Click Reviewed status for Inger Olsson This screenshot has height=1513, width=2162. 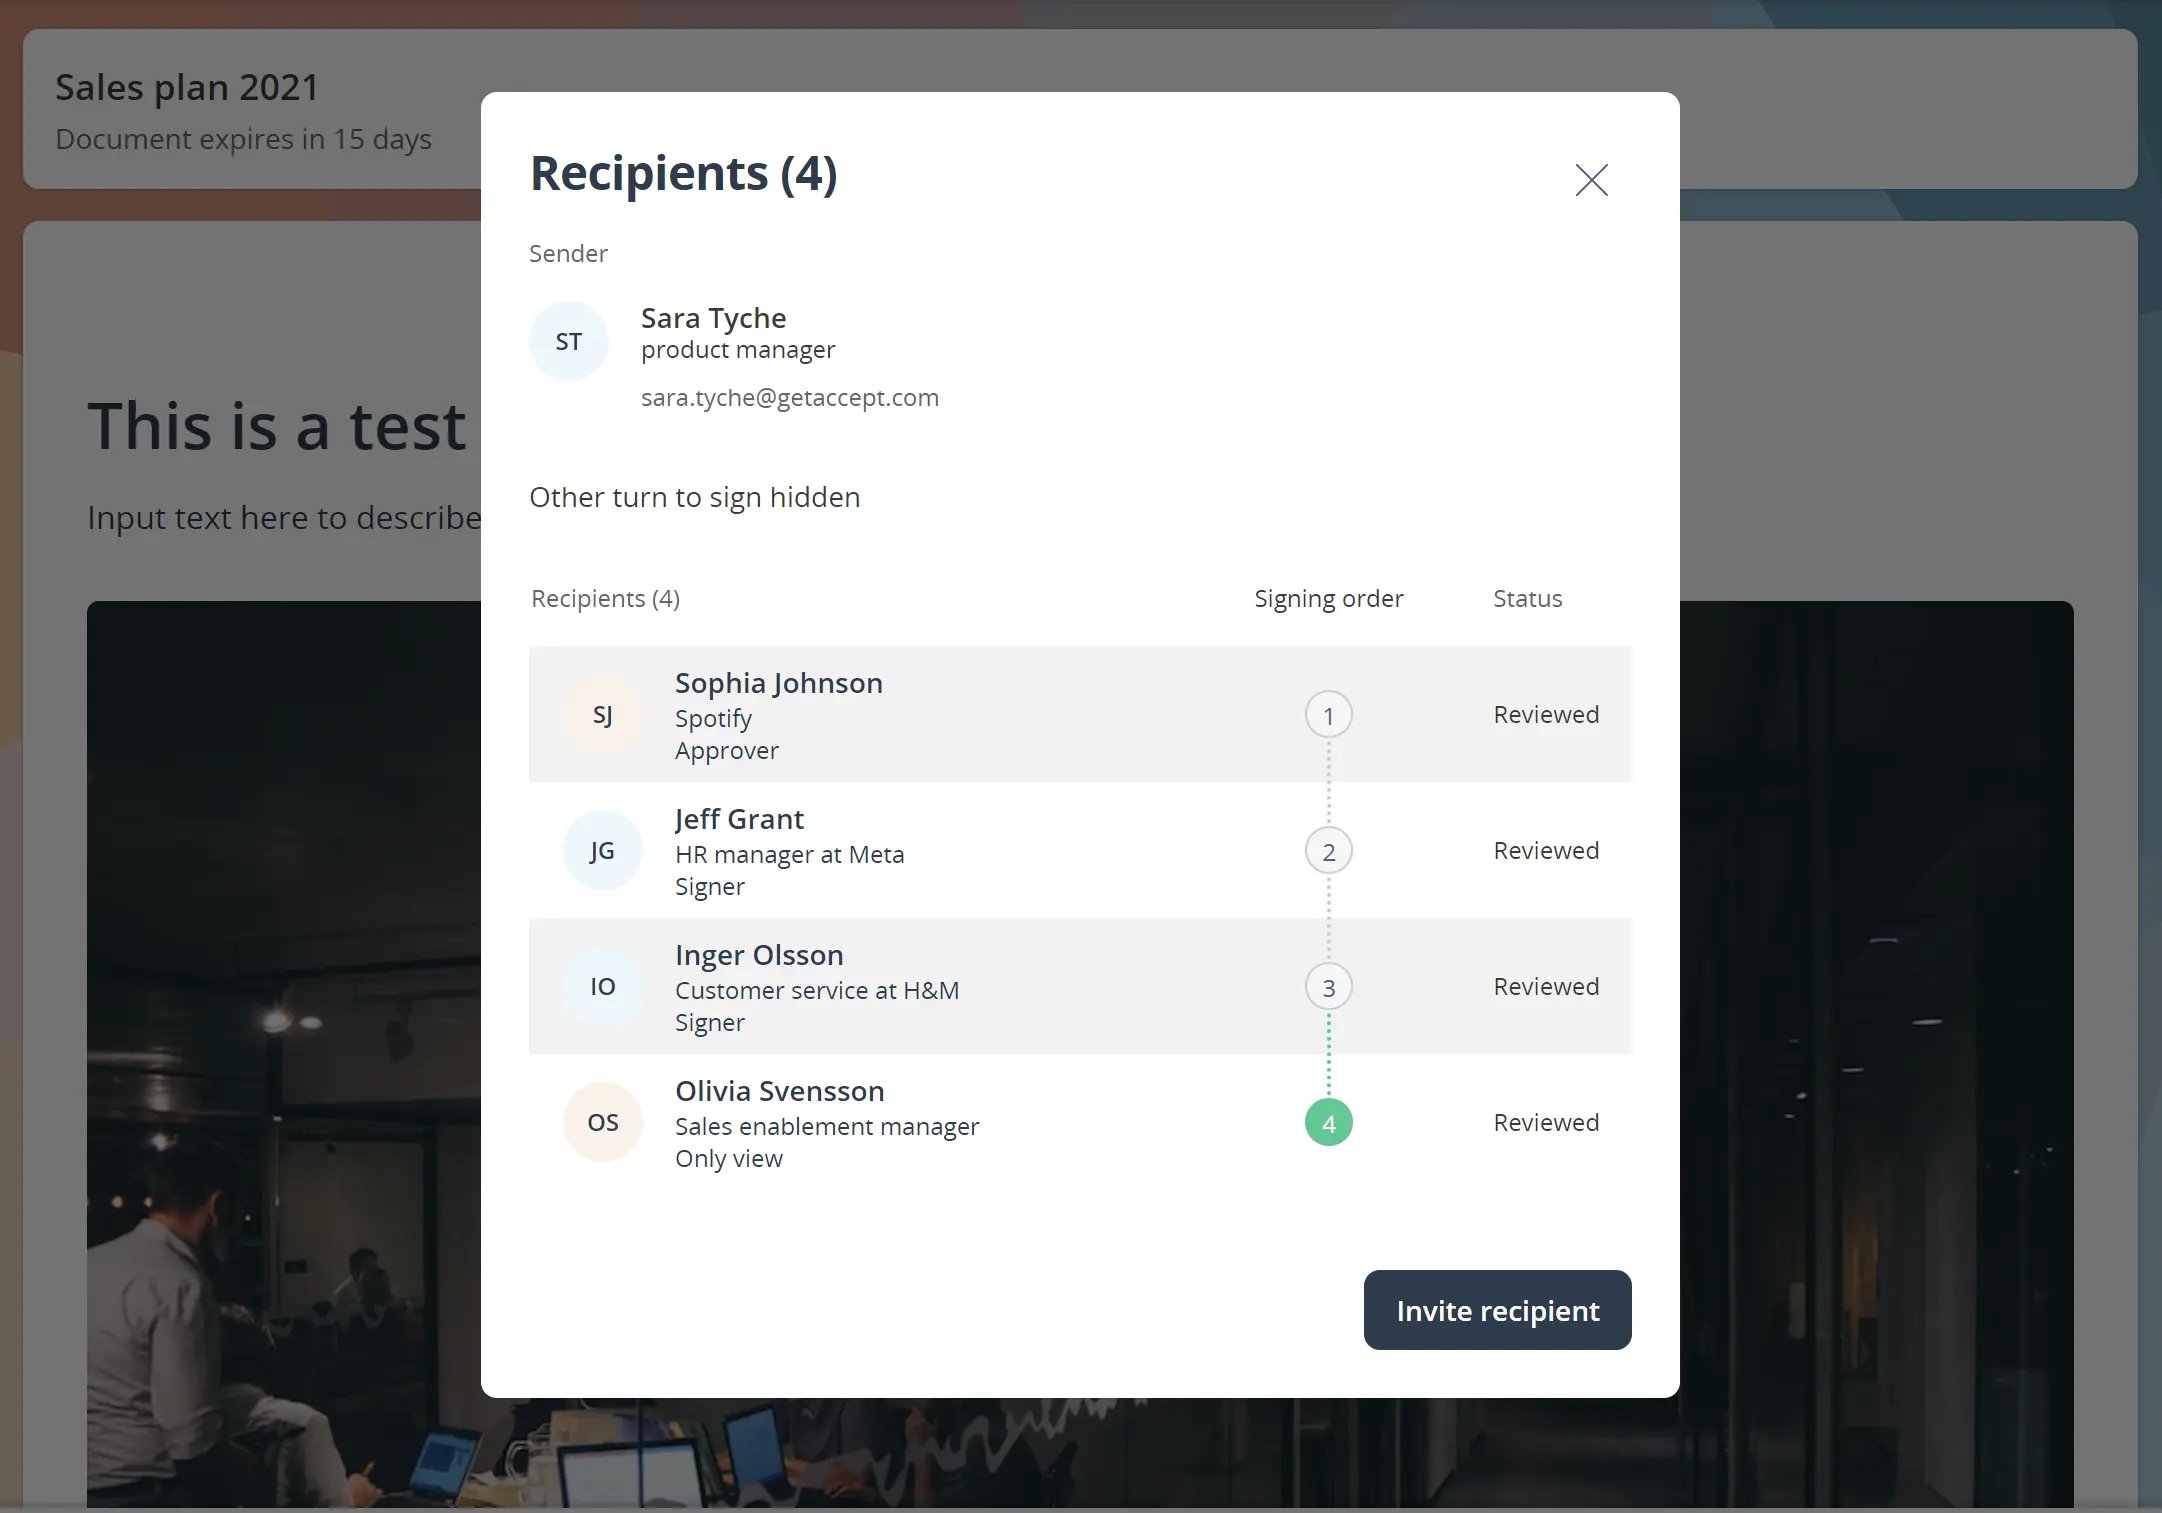tap(1546, 987)
